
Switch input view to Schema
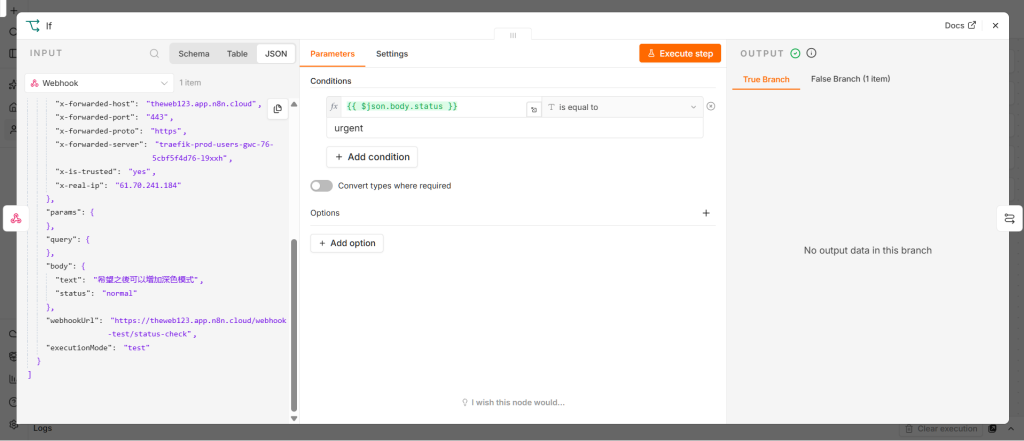pyautogui.click(x=194, y=54)
